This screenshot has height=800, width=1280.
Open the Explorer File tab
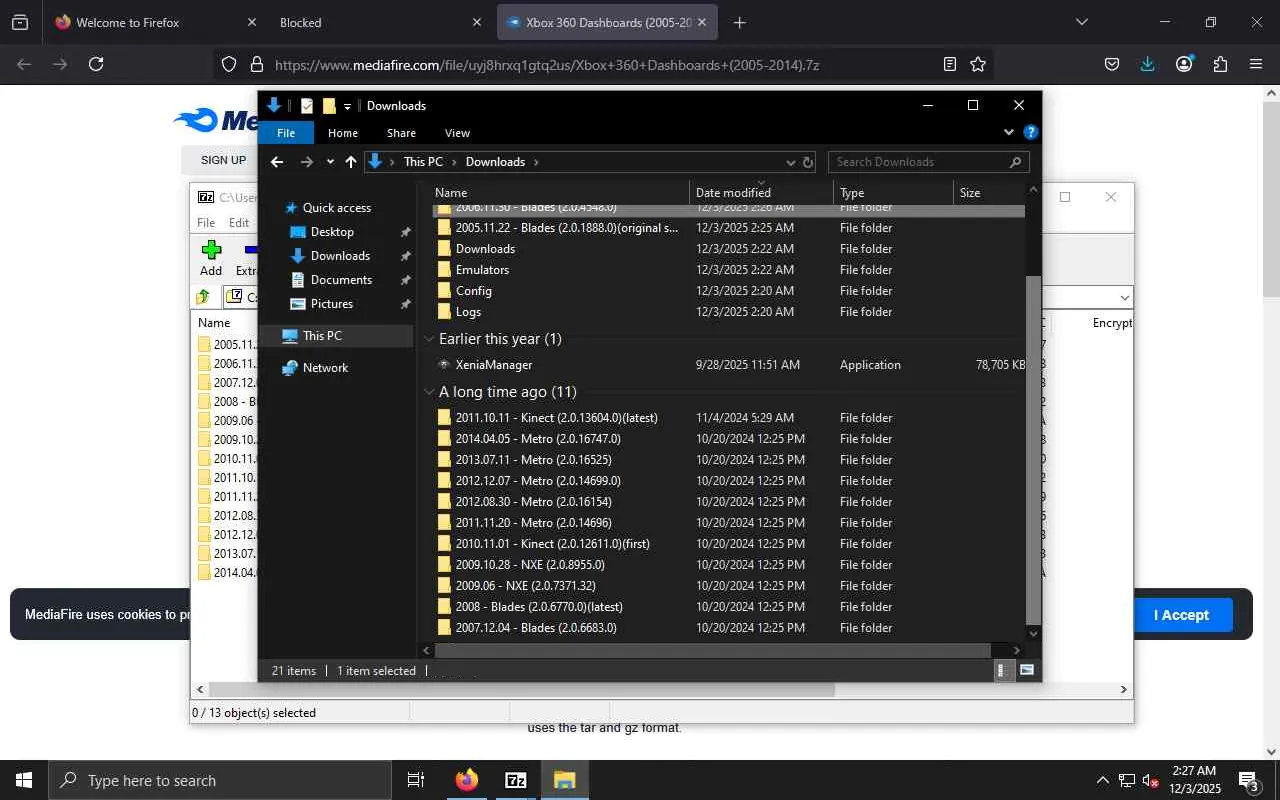(286, 133)
